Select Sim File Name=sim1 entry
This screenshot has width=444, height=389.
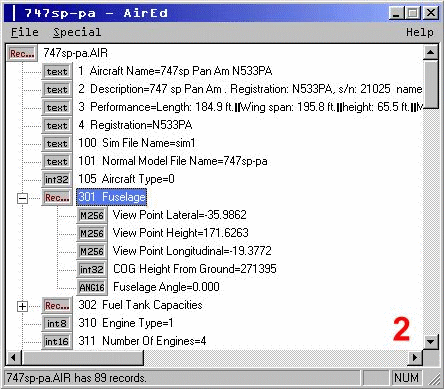(x=137, y=143)
